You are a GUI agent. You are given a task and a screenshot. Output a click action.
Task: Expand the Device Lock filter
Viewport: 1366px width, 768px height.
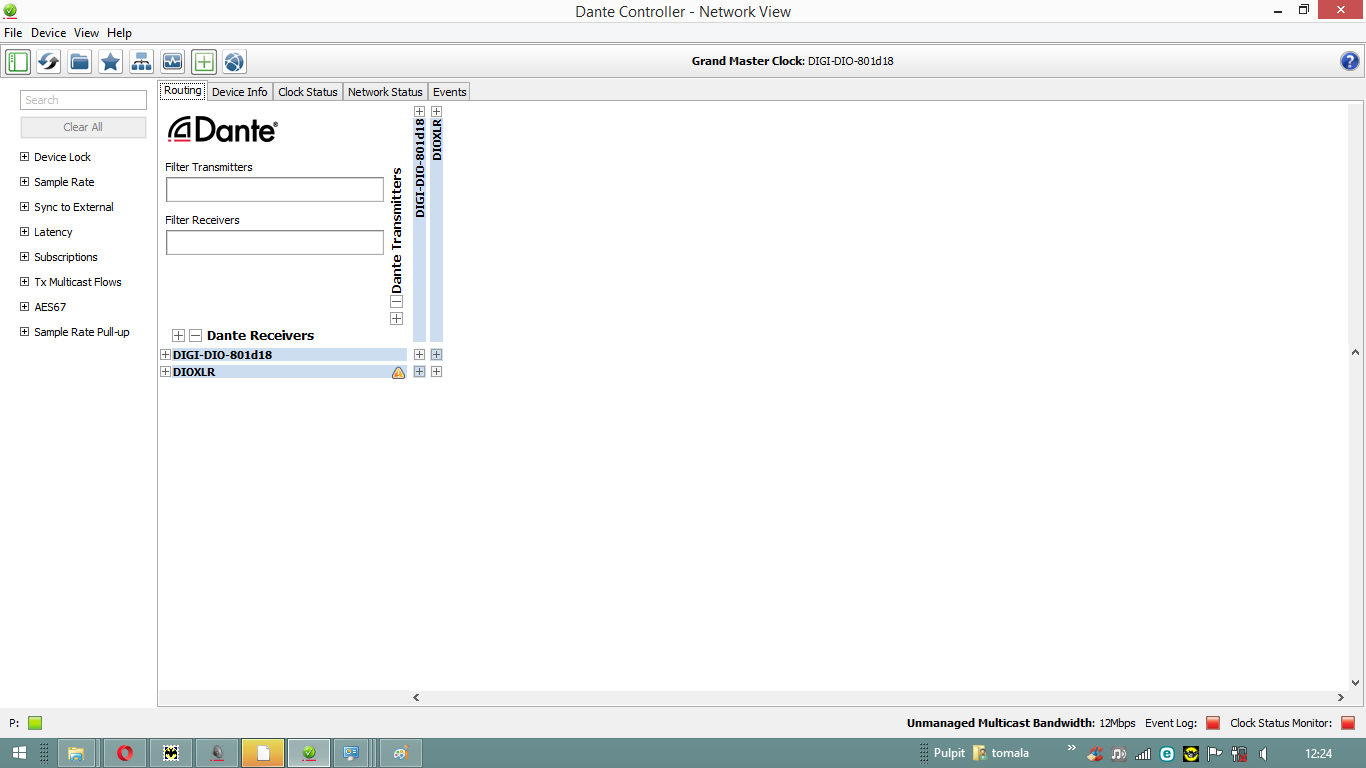pyautogui.click(x=25, y=157)
